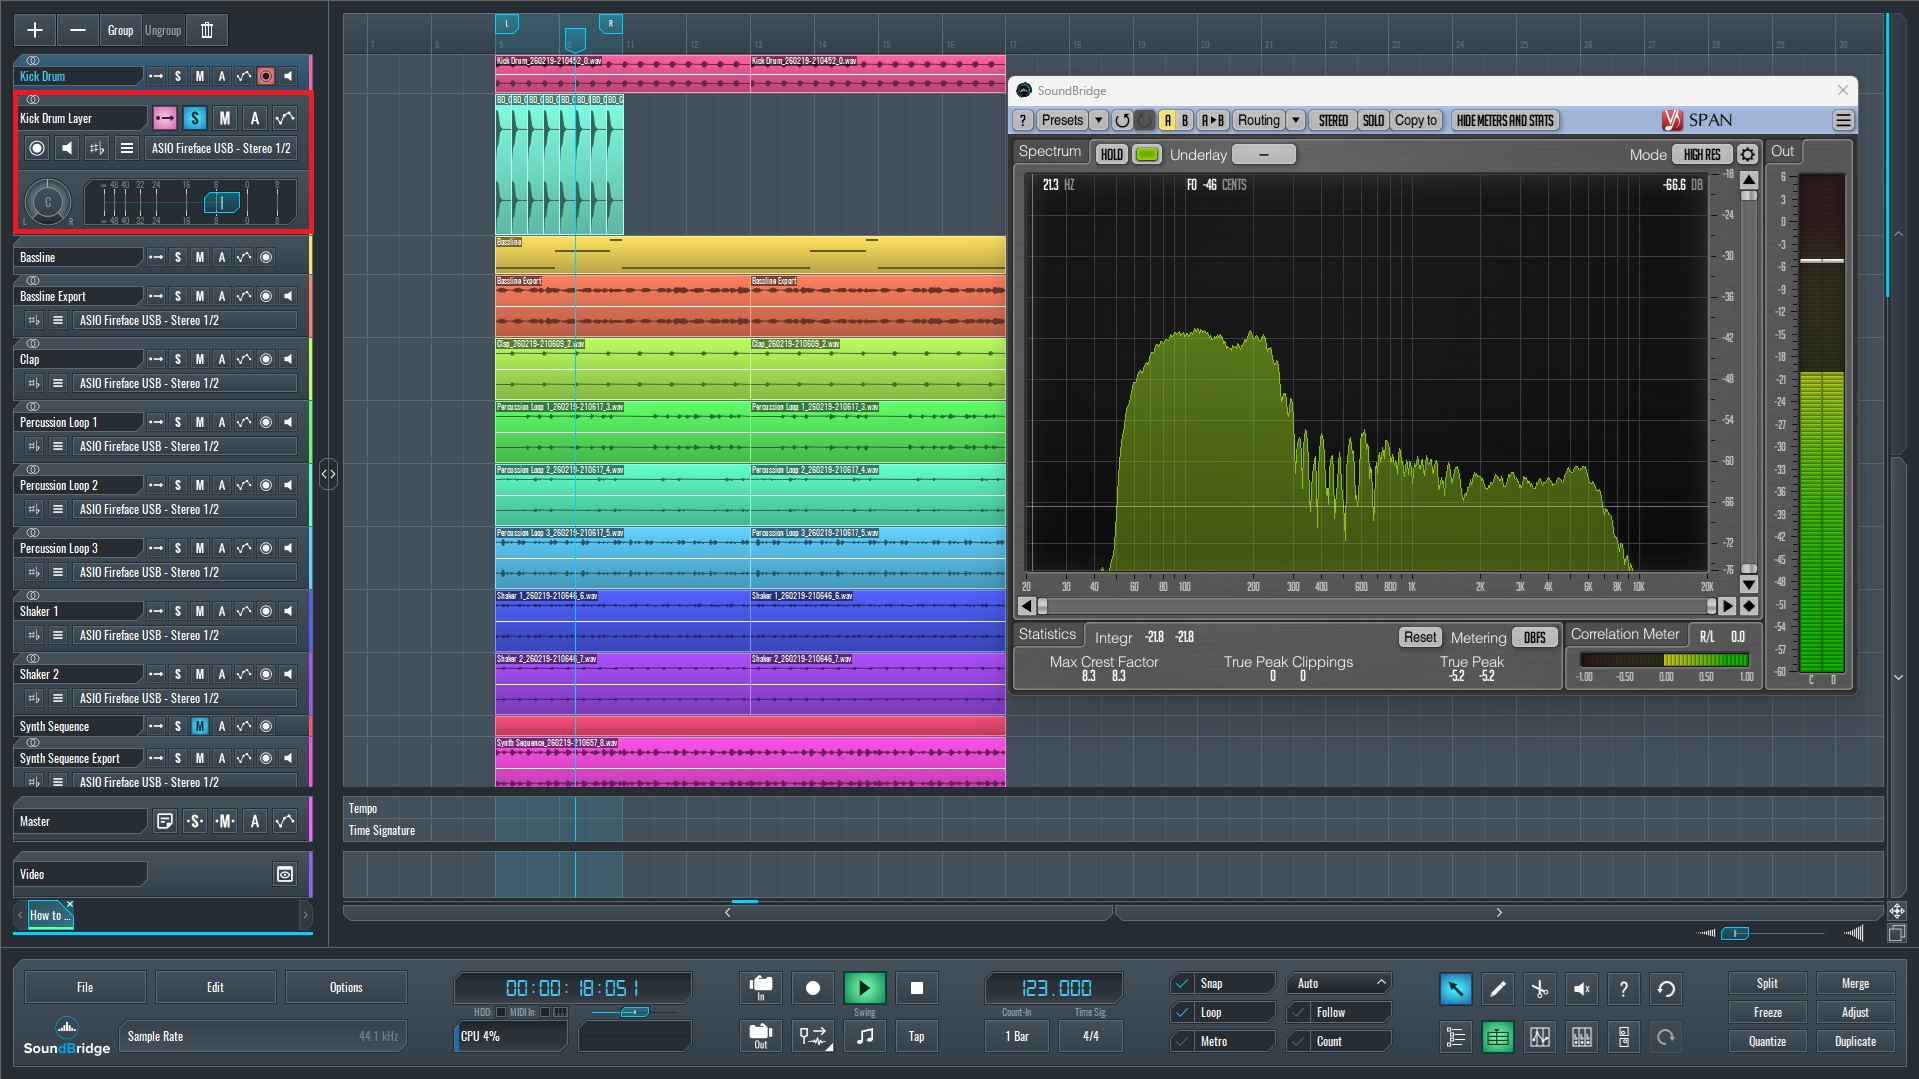
Task: Click the punch In flag button
Action: (761, 988)
